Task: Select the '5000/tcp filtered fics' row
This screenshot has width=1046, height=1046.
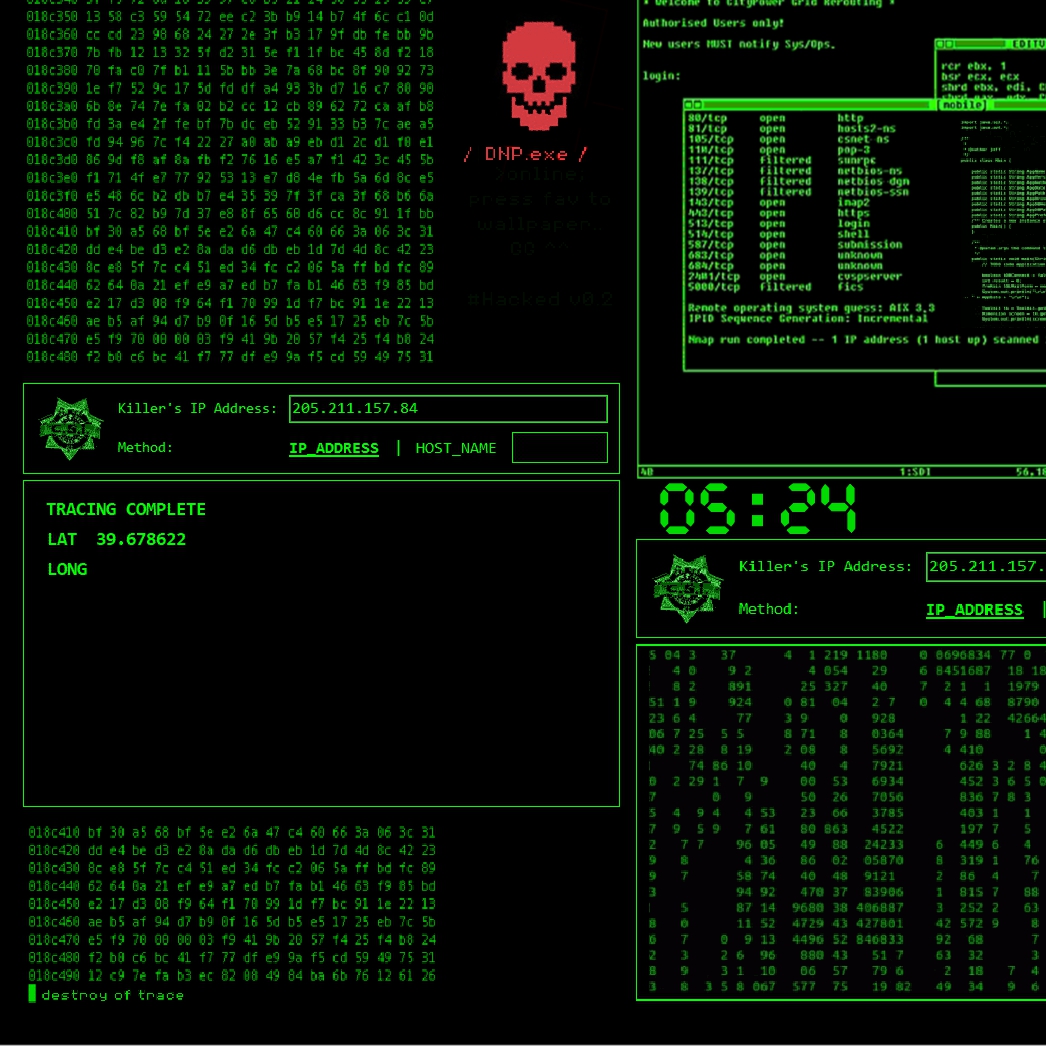Action: pyautogui.click(x=776, y=288)
